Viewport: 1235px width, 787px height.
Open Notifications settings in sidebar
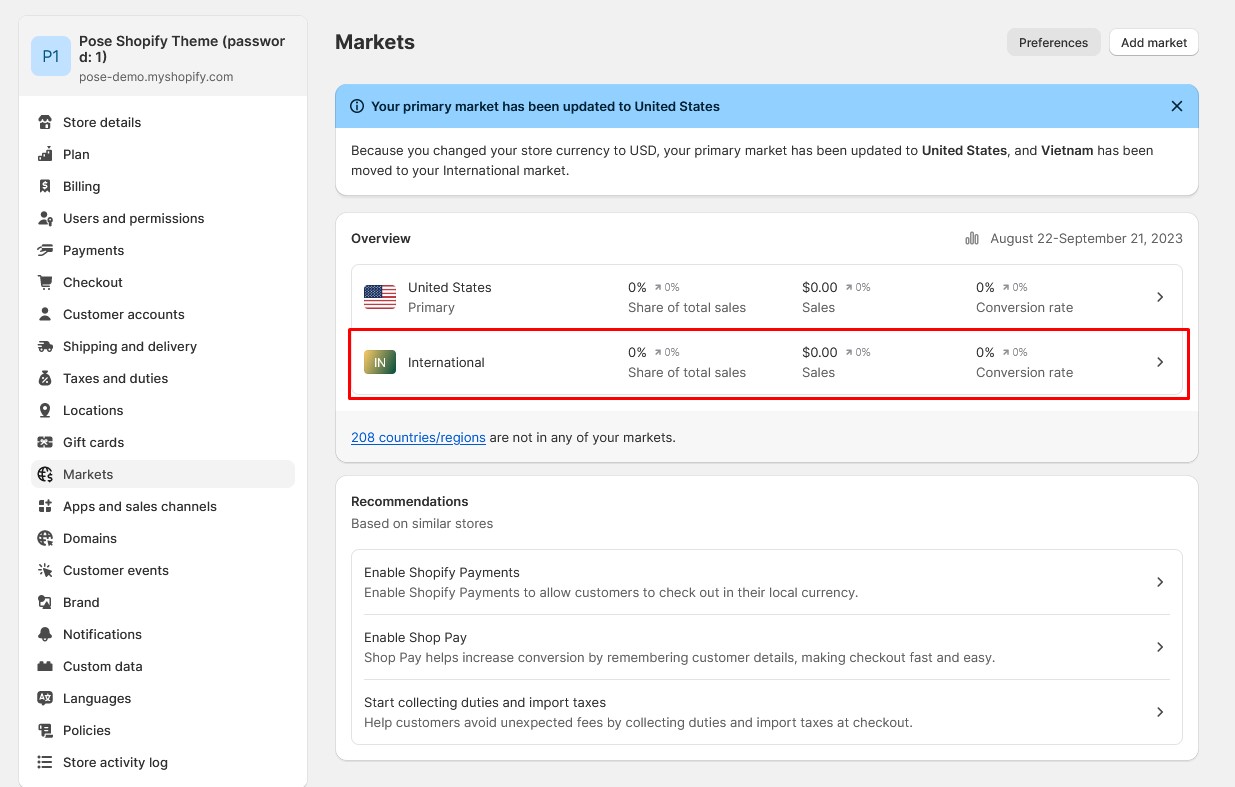click(x=163, y=634)
